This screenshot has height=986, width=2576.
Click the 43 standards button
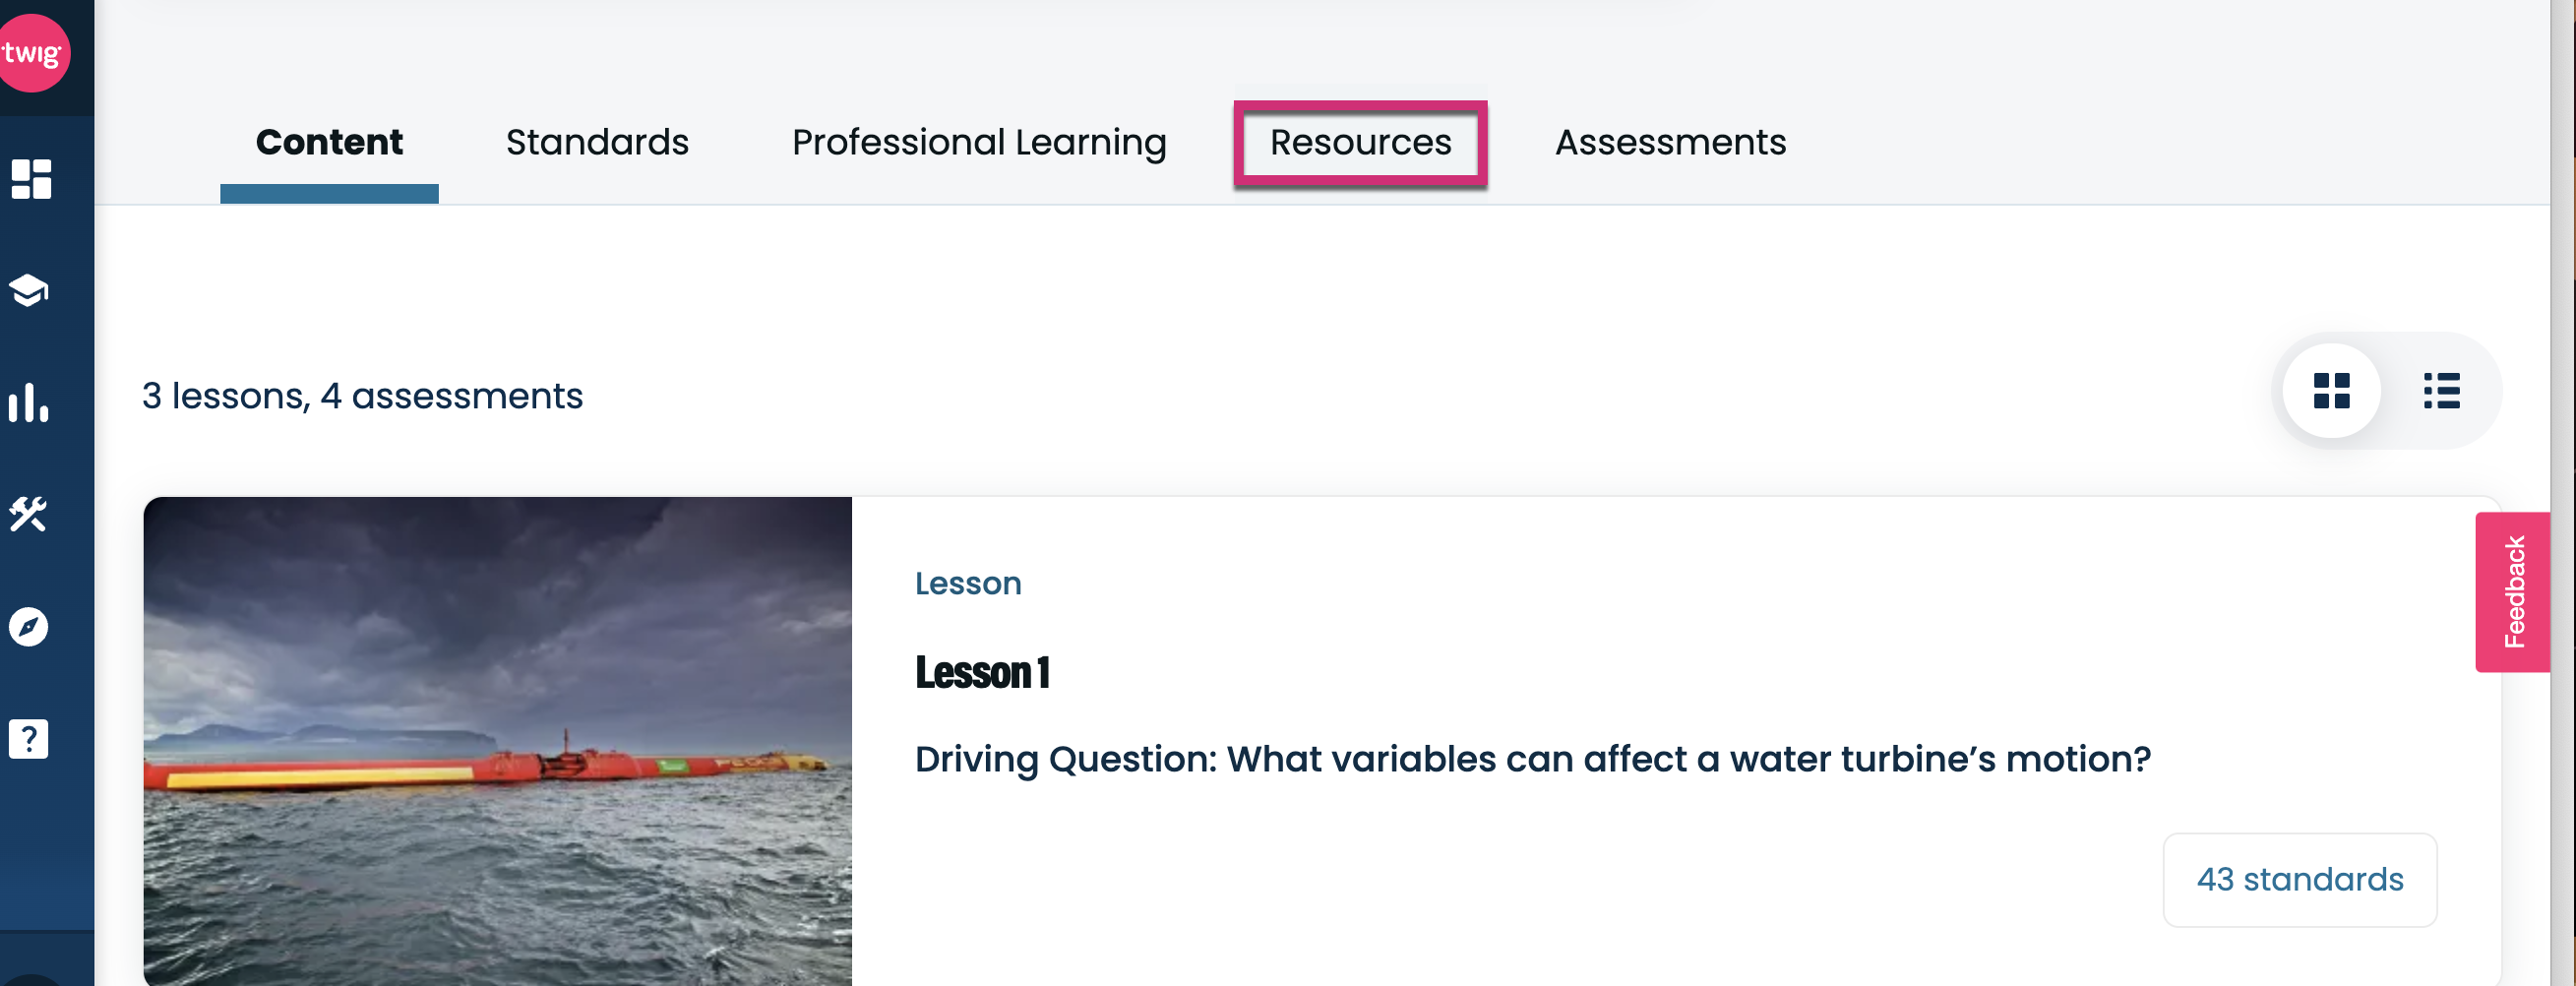pos(2299,879)
